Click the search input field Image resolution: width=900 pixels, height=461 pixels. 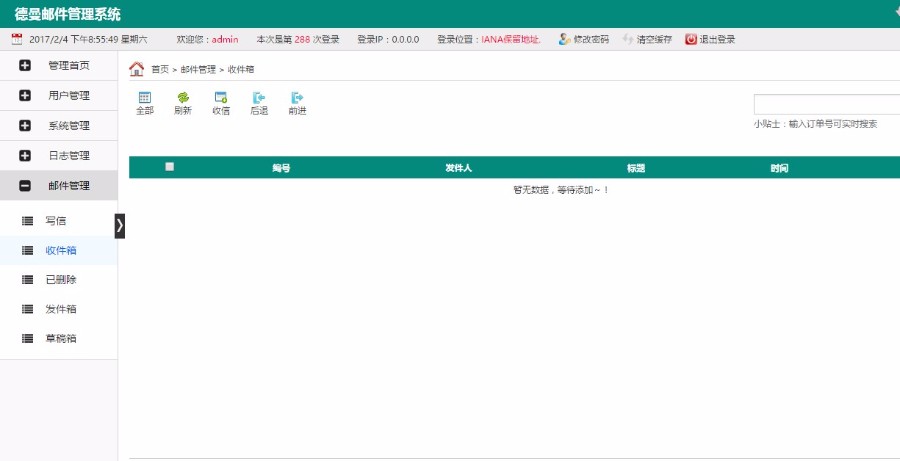(x=827, y=104)
